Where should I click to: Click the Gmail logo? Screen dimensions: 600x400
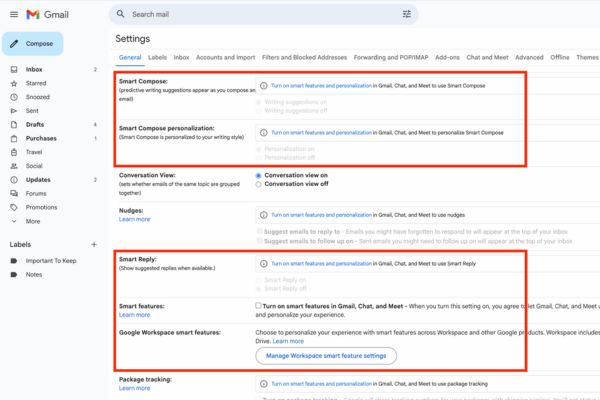(47, 15)
